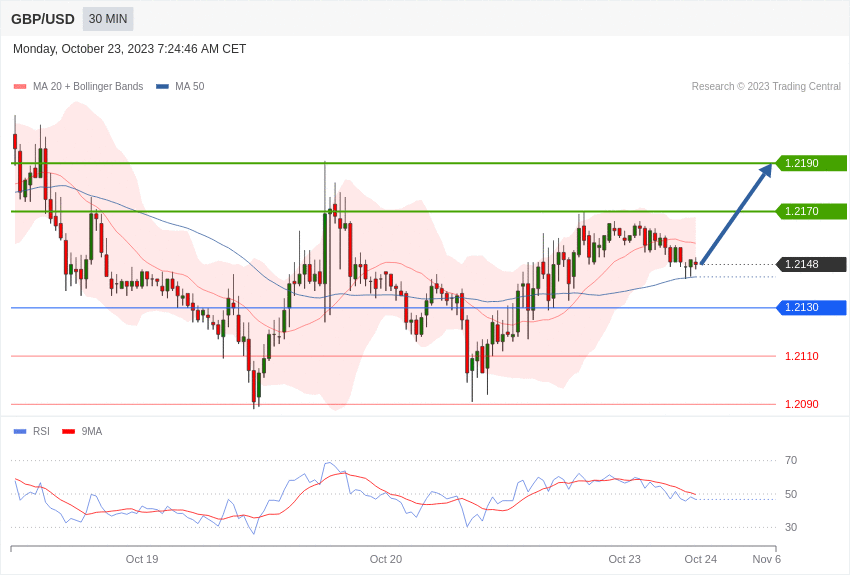Screen dimensions: 850x576
Task: Click the 1.2110 red support label
Action: click(x=802, y=357)
